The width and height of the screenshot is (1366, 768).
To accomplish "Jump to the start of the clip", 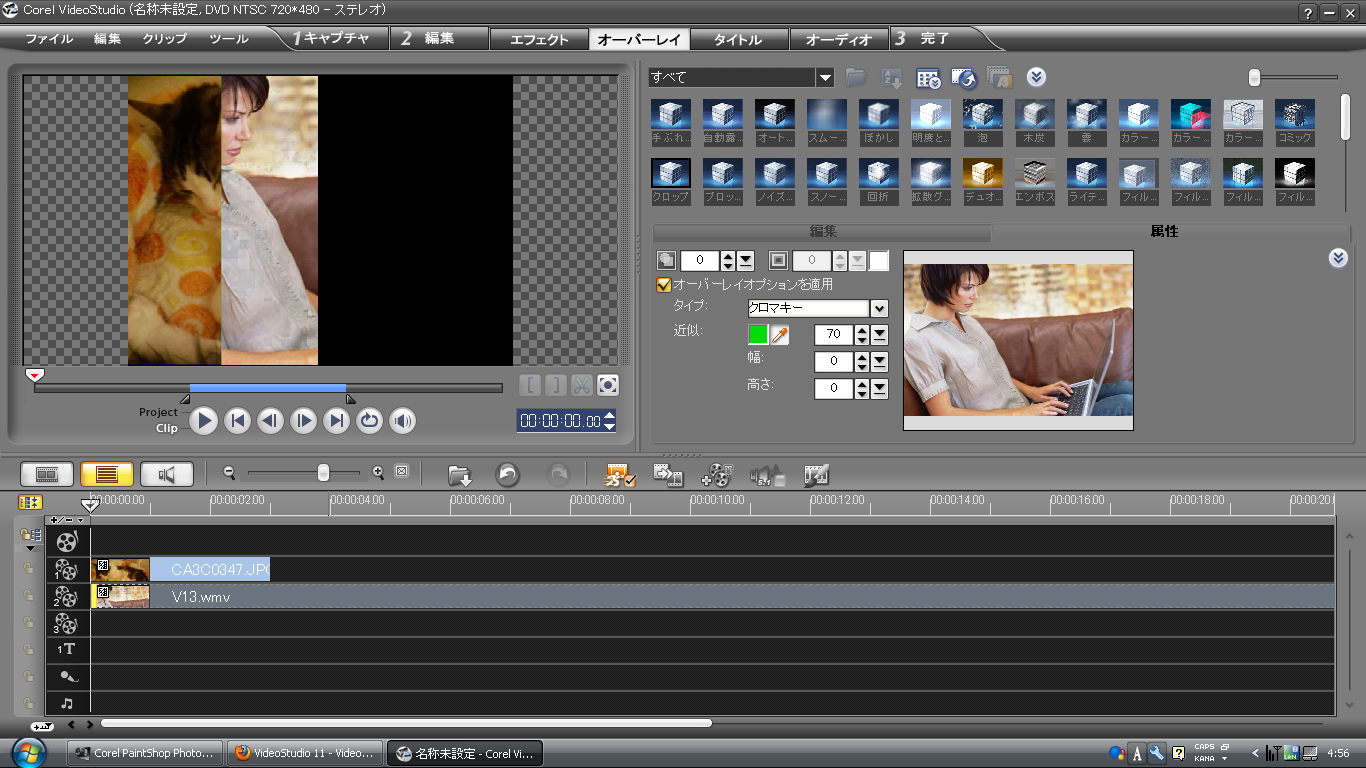I will (x=237, y=421).
